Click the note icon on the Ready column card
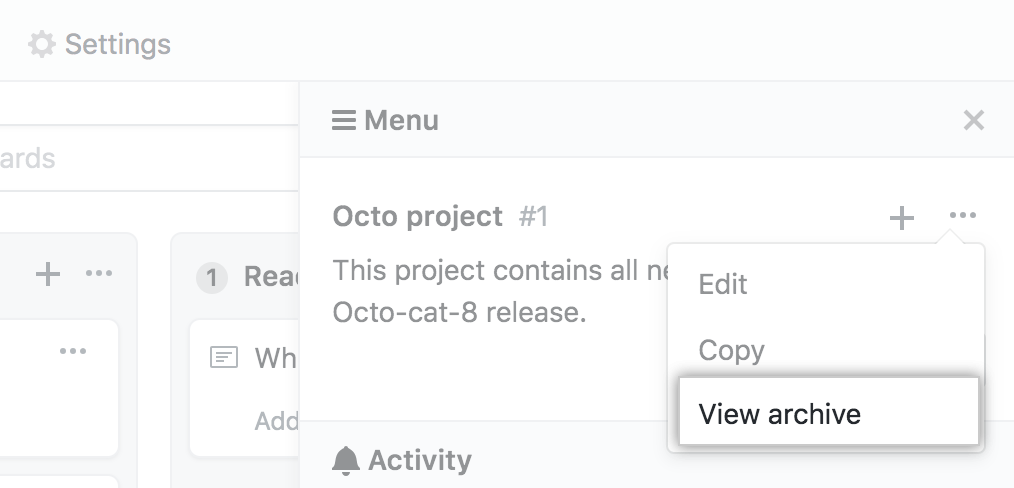This screenshot has width=1014, height=488. point(224,357)
